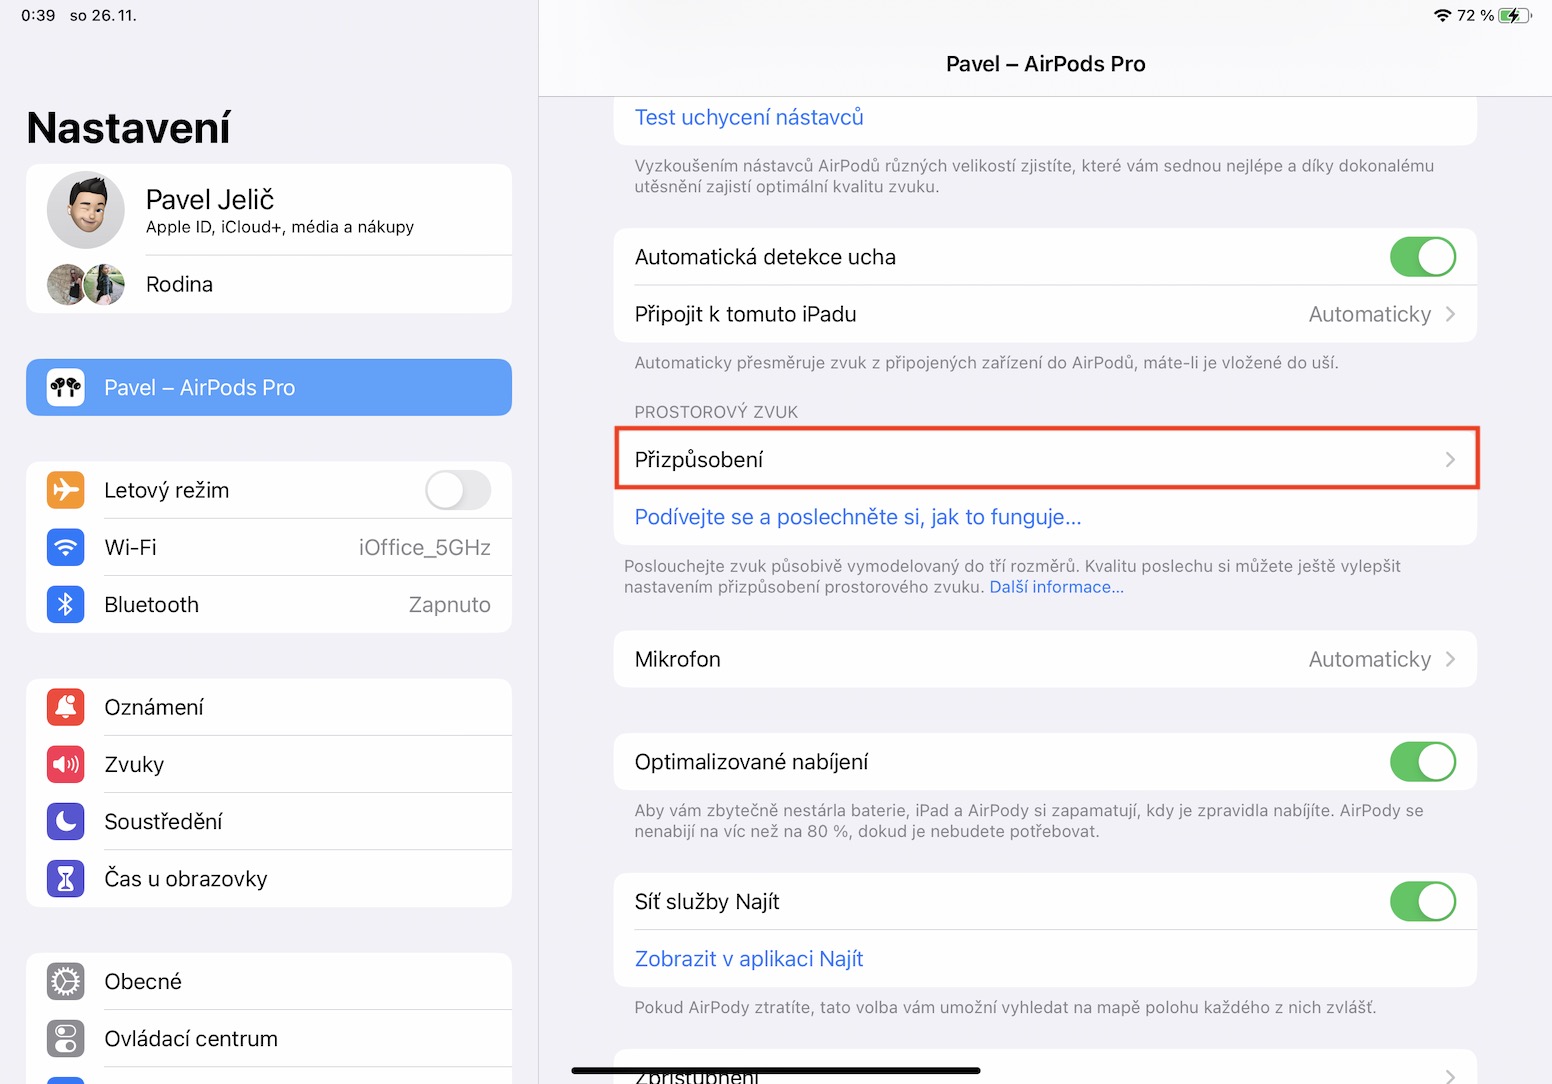1552x1084 pixels.
Task: Open Připojit k tomuto iPadu options
Action: pyautogui.click(x=1044, y=314)
